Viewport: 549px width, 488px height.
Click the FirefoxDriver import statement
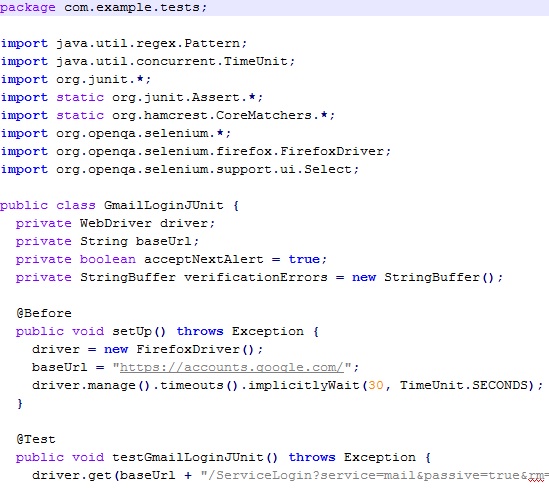(196, 151)
